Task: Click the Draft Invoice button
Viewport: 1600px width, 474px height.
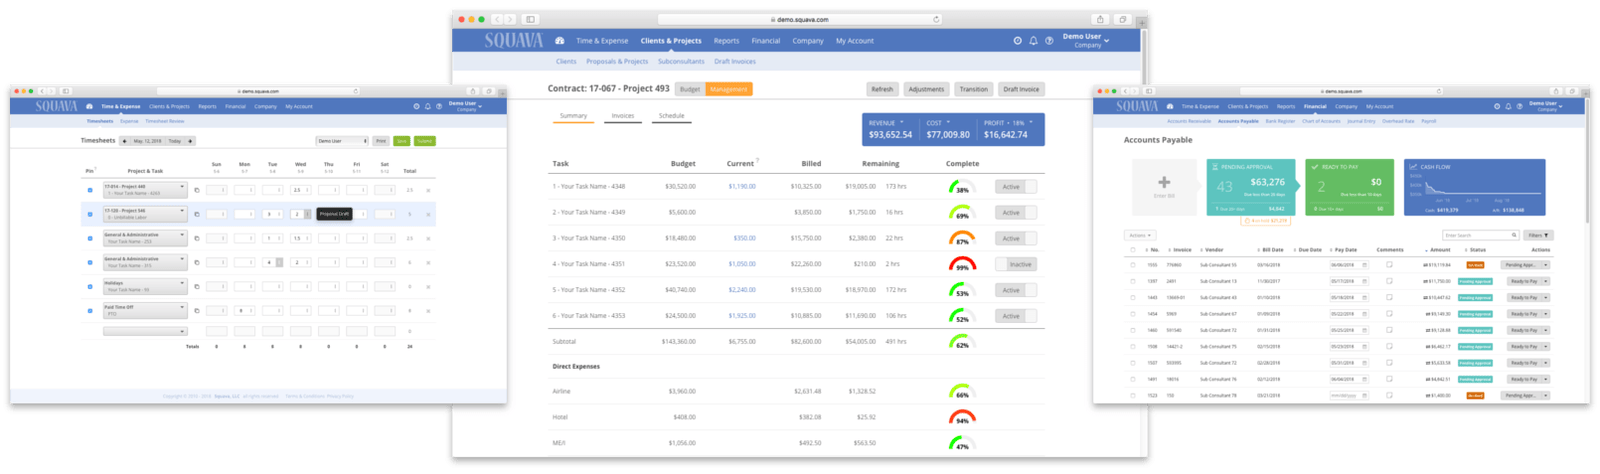Action: point(1021,89)
